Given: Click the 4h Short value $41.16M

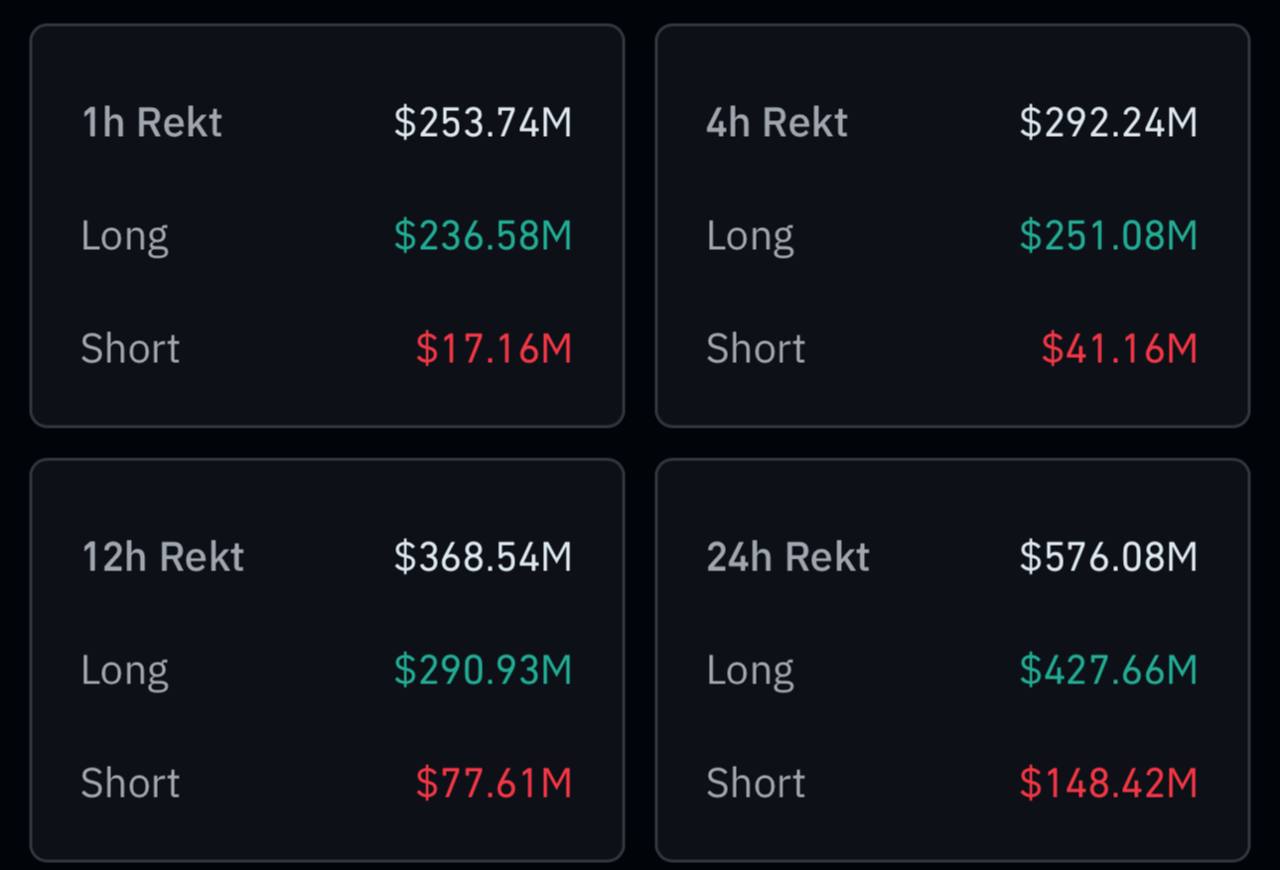Looking at the screenshot, I should (x=1119, y=349).
